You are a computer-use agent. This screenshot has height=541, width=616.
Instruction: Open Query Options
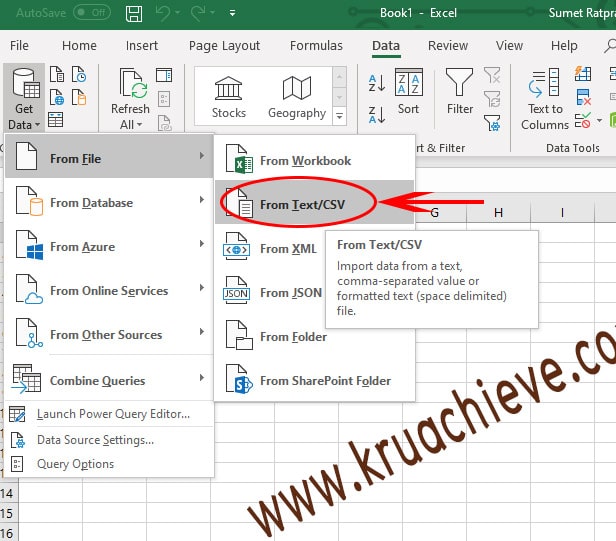point(109,464)
